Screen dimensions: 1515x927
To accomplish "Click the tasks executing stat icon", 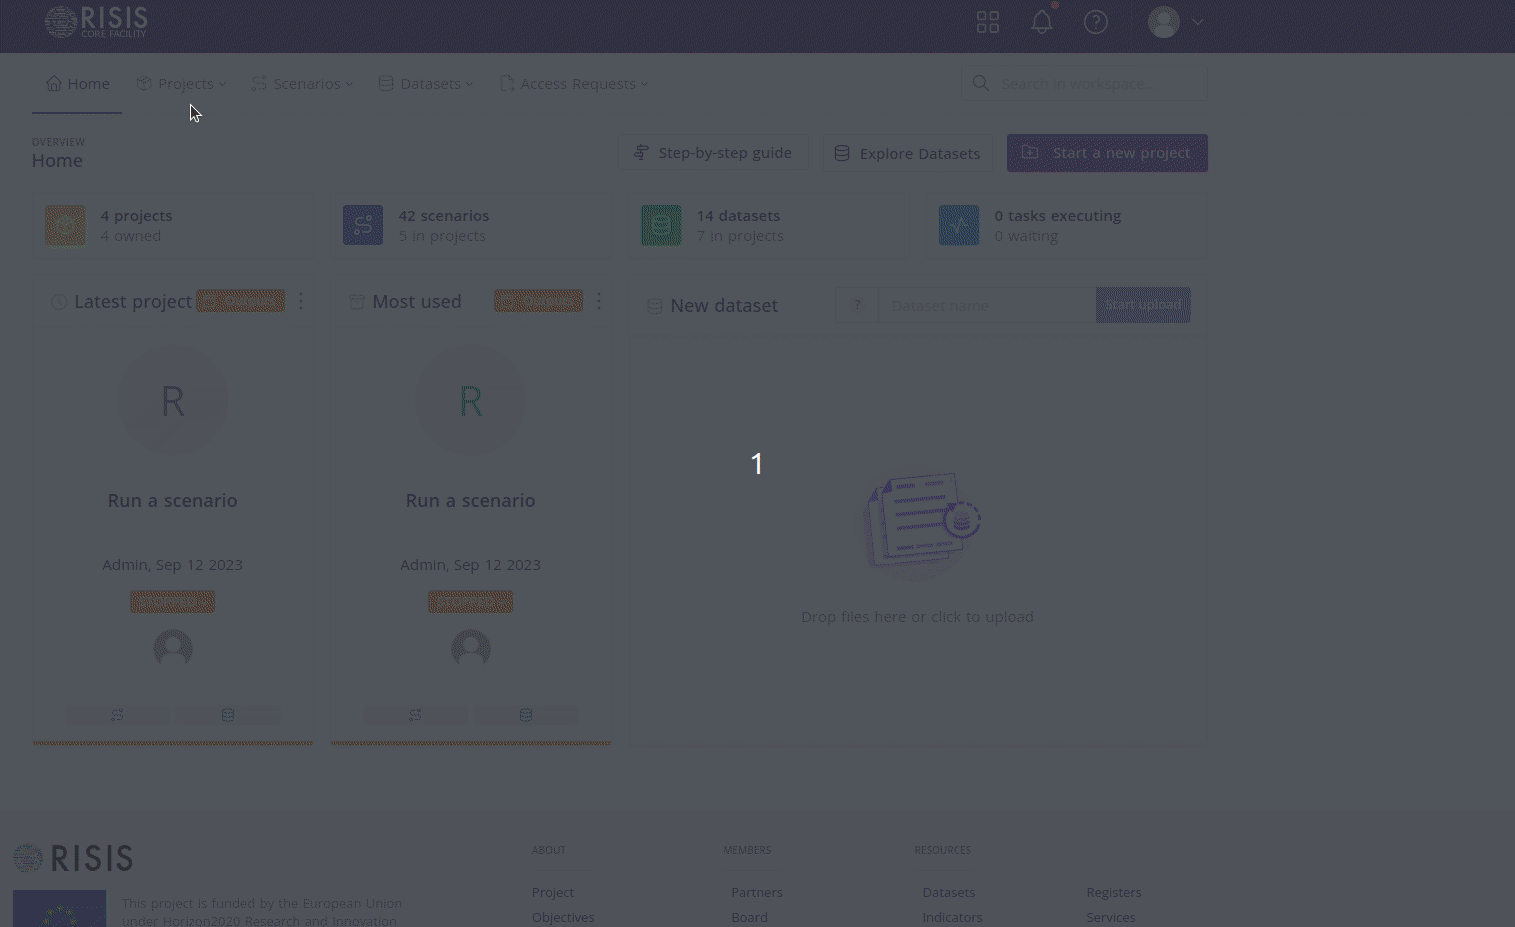I will click(x=958, y=225).
